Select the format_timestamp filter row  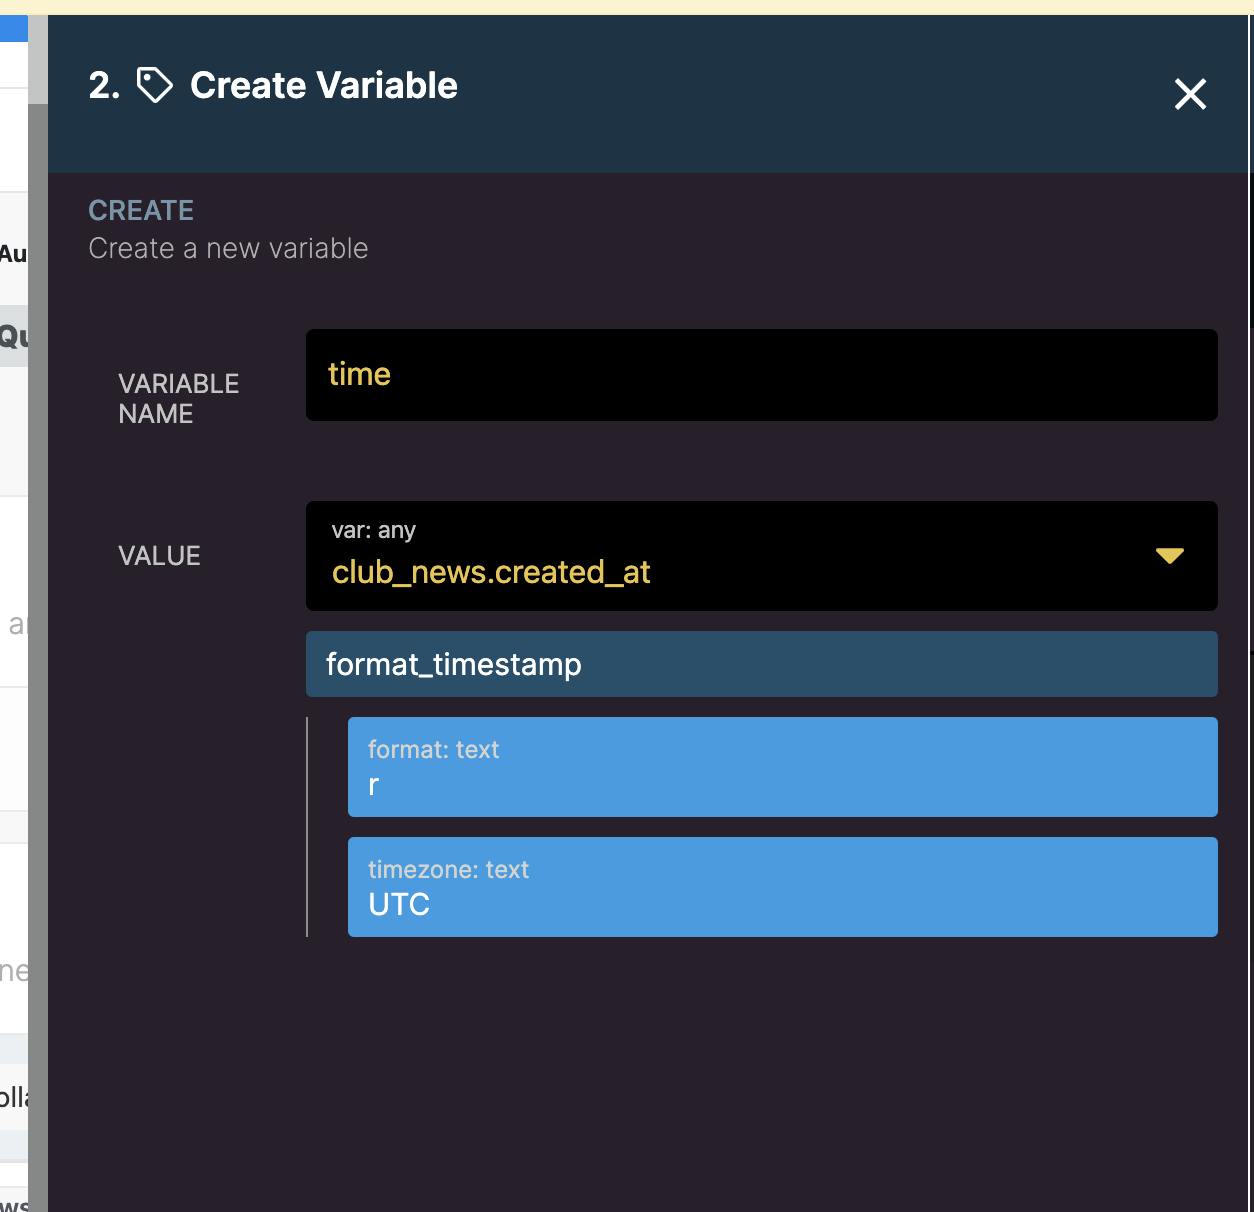coord(761,664)
